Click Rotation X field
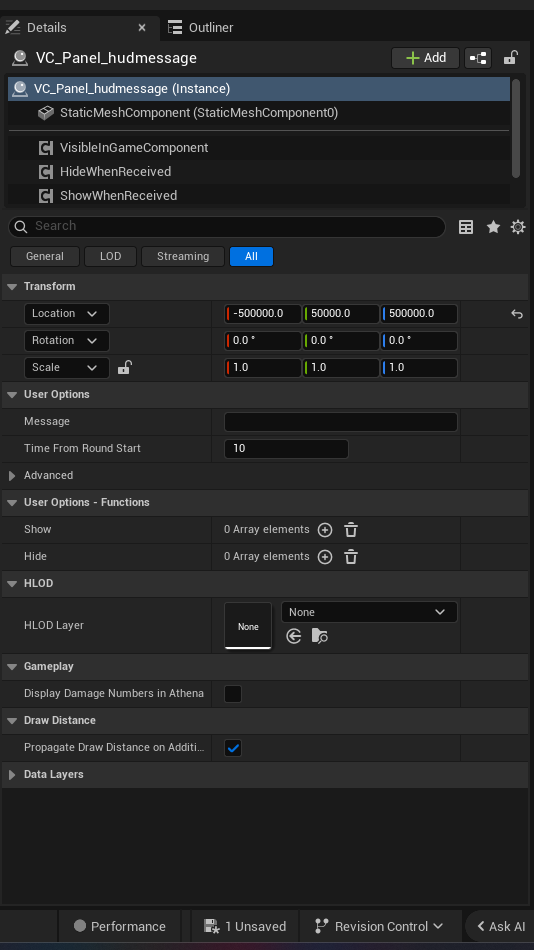The height and width of the screenshot is (950, 534). 263,340
